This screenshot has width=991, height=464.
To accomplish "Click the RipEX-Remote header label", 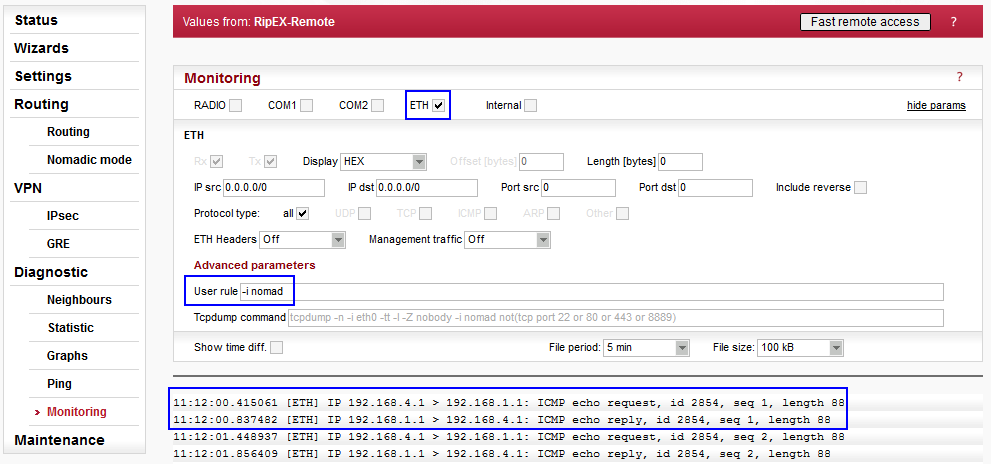I will 295,21.
